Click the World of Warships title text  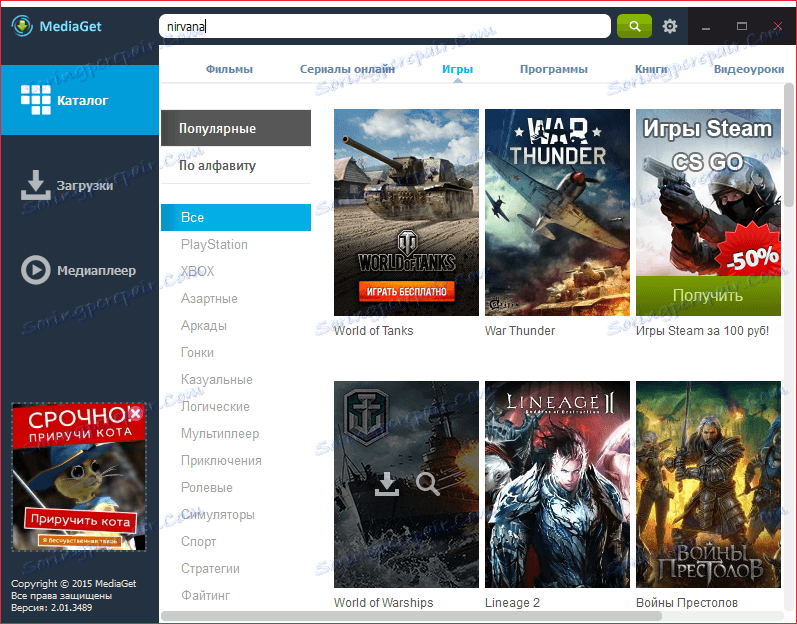(383, 603)
